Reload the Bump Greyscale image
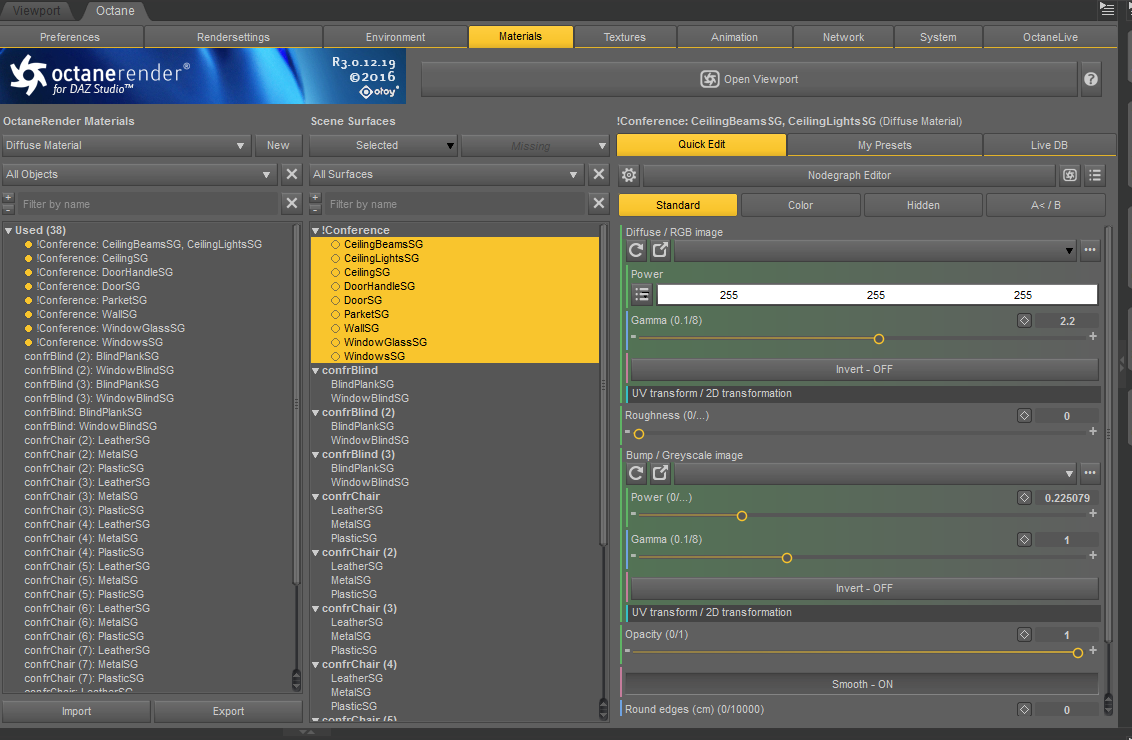The width and height of the screenshot is (1132, 740). [636, 474]
